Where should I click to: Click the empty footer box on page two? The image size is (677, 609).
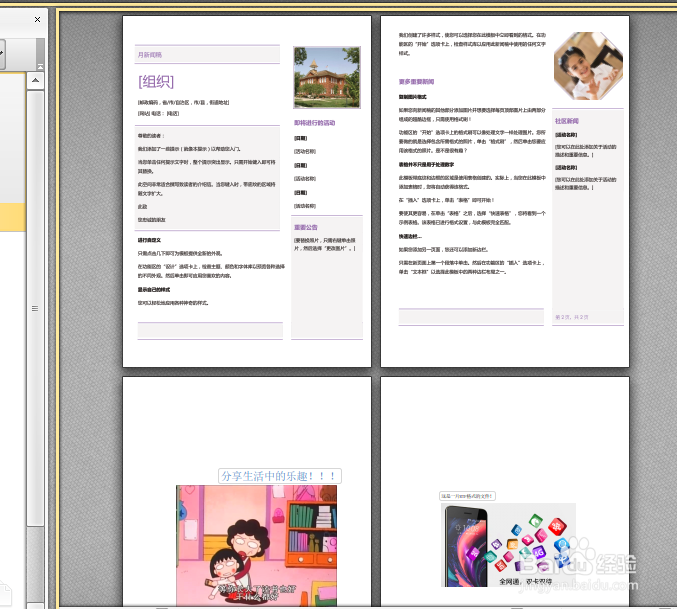(x=471, y=317)
